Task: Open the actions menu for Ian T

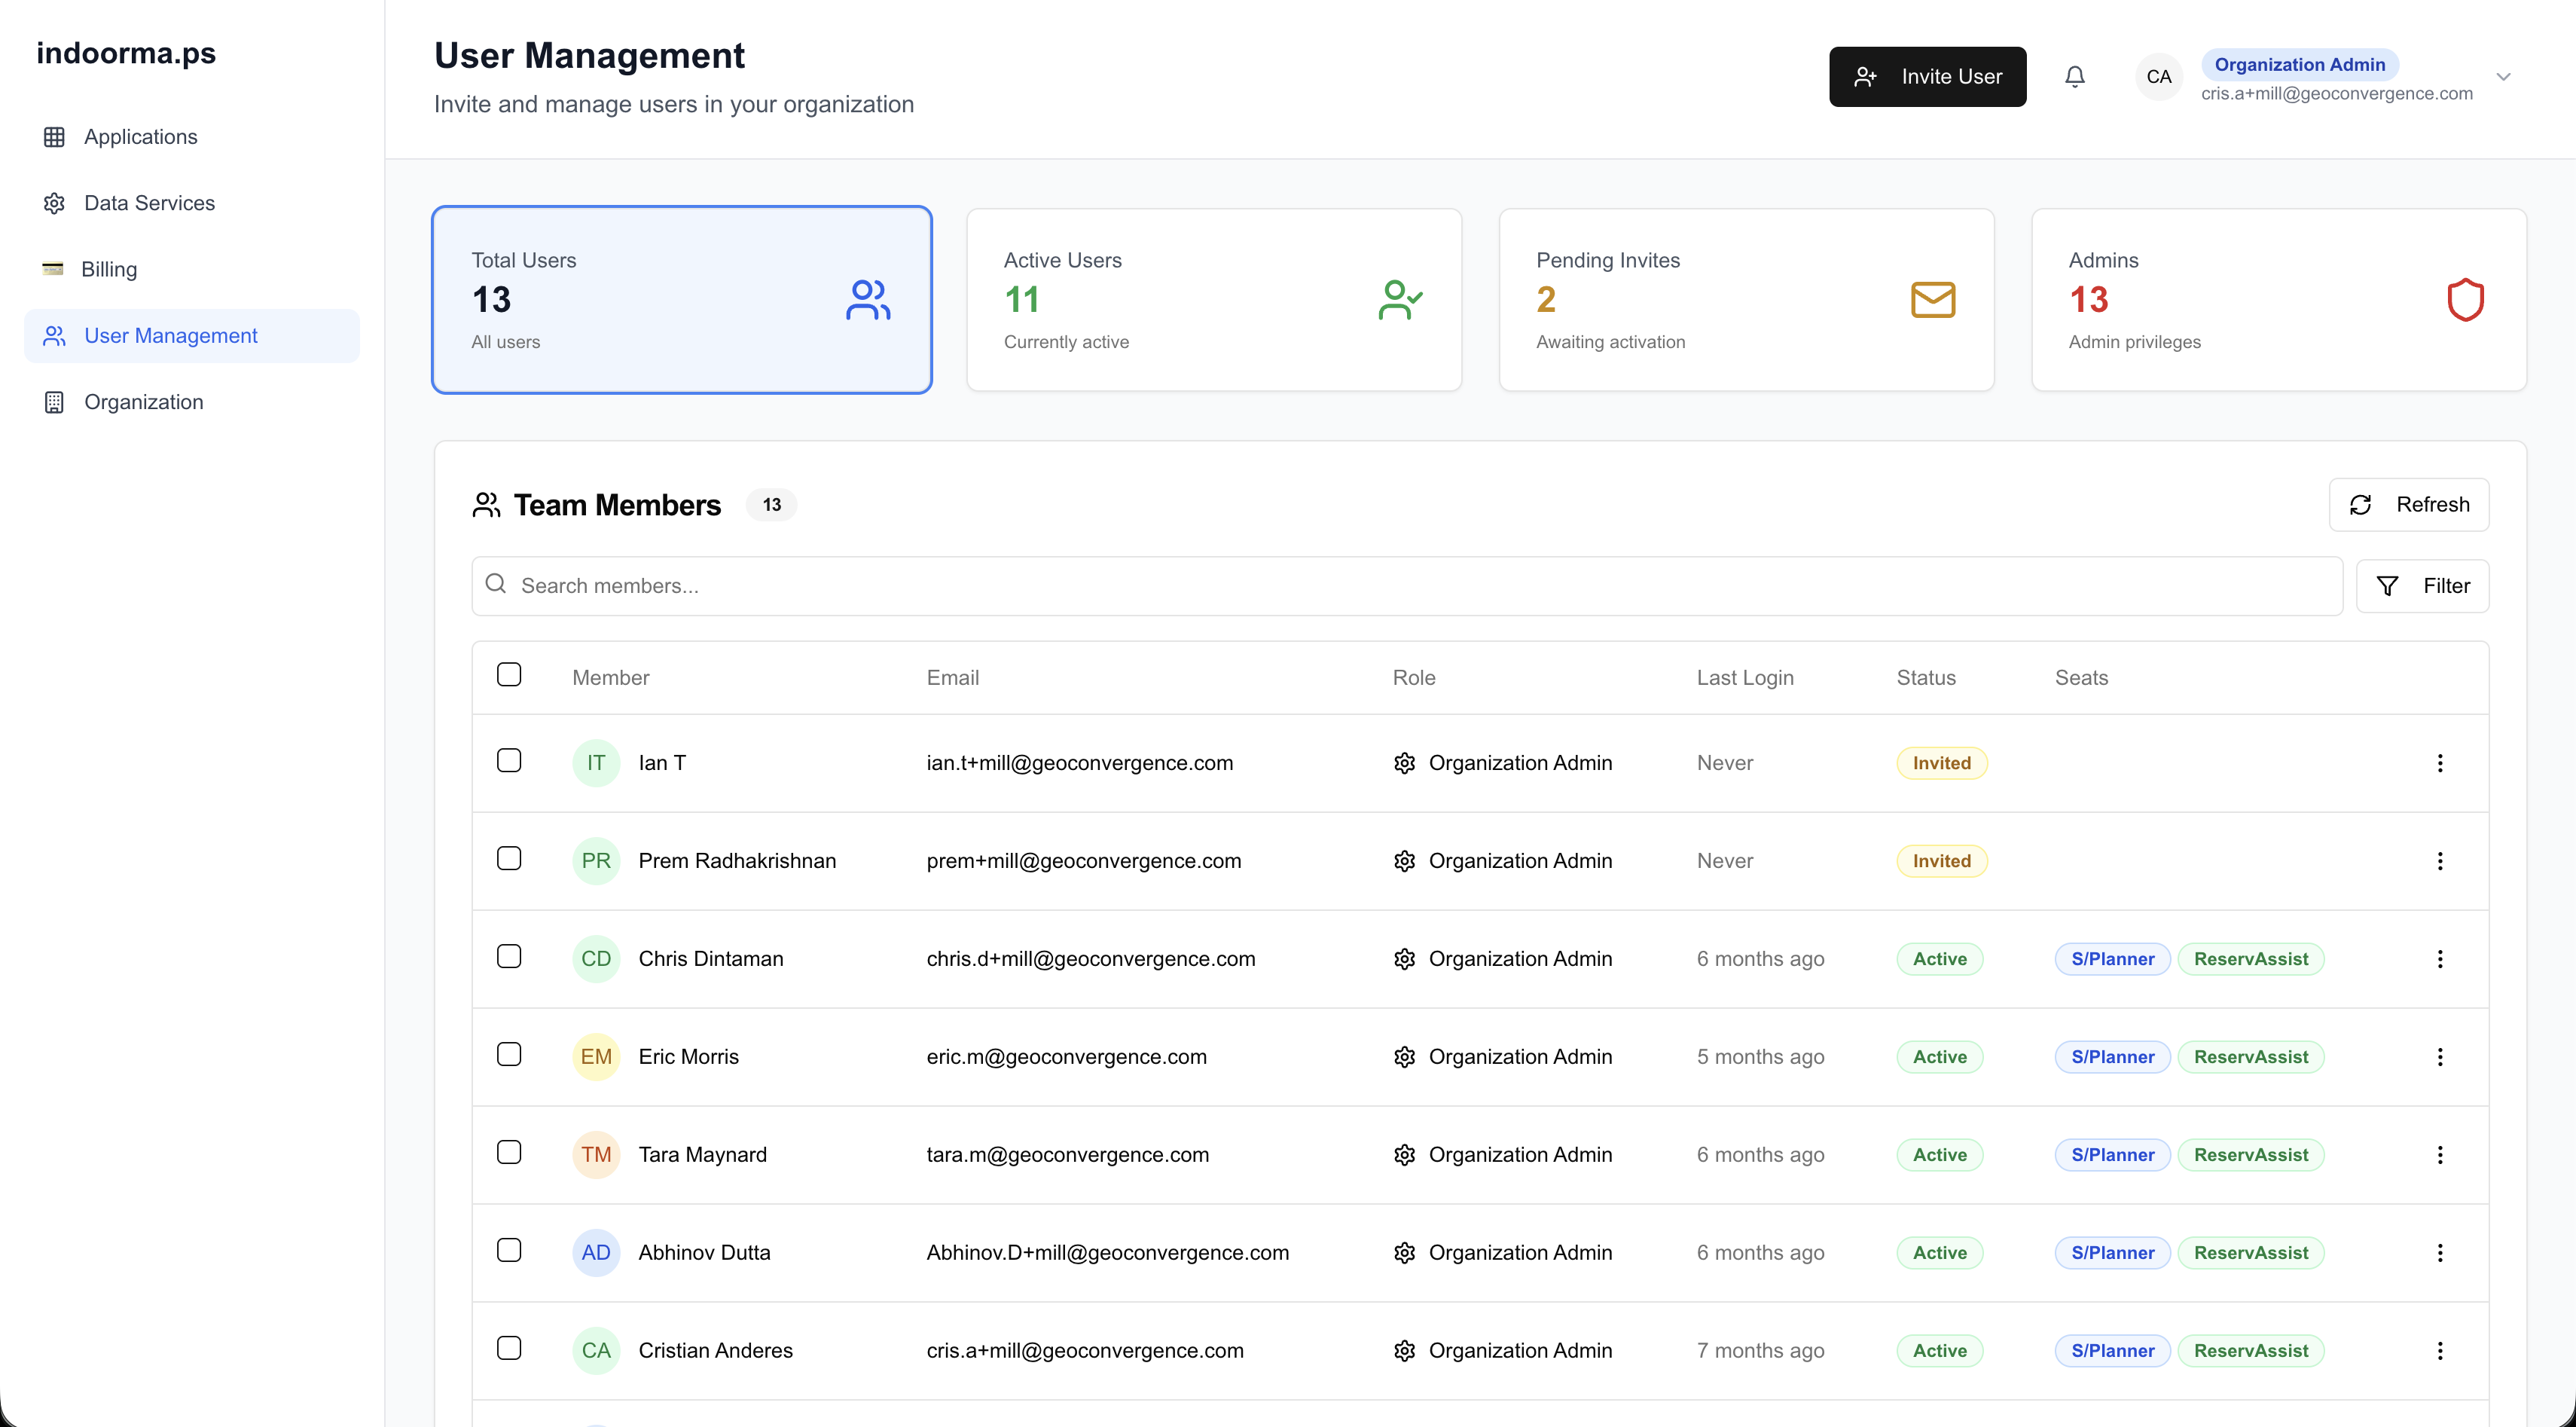Action: coord(2440,763)
